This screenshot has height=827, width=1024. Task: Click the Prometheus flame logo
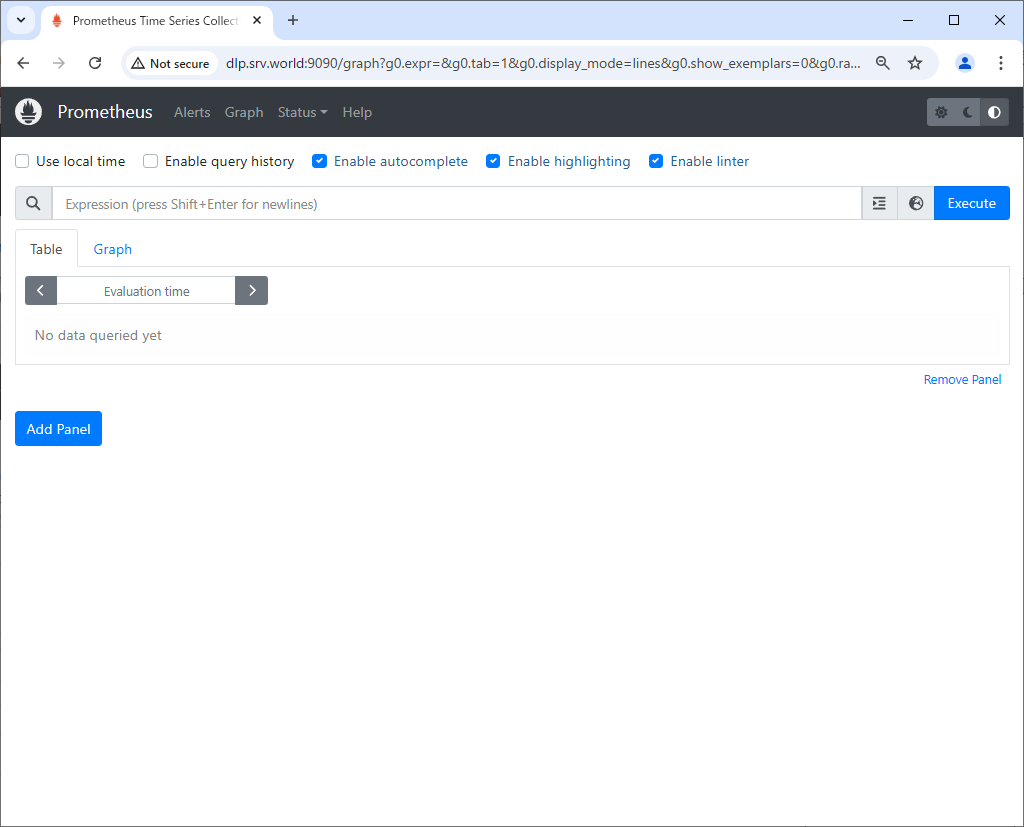click(29, 112)
